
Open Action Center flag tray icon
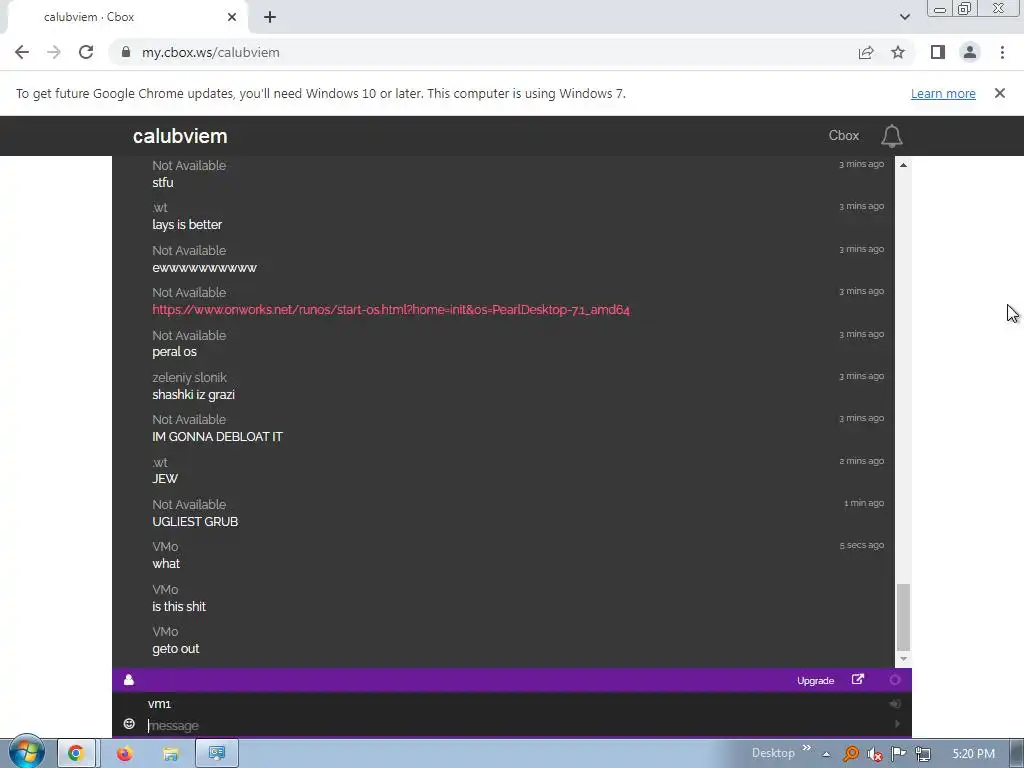899,754
